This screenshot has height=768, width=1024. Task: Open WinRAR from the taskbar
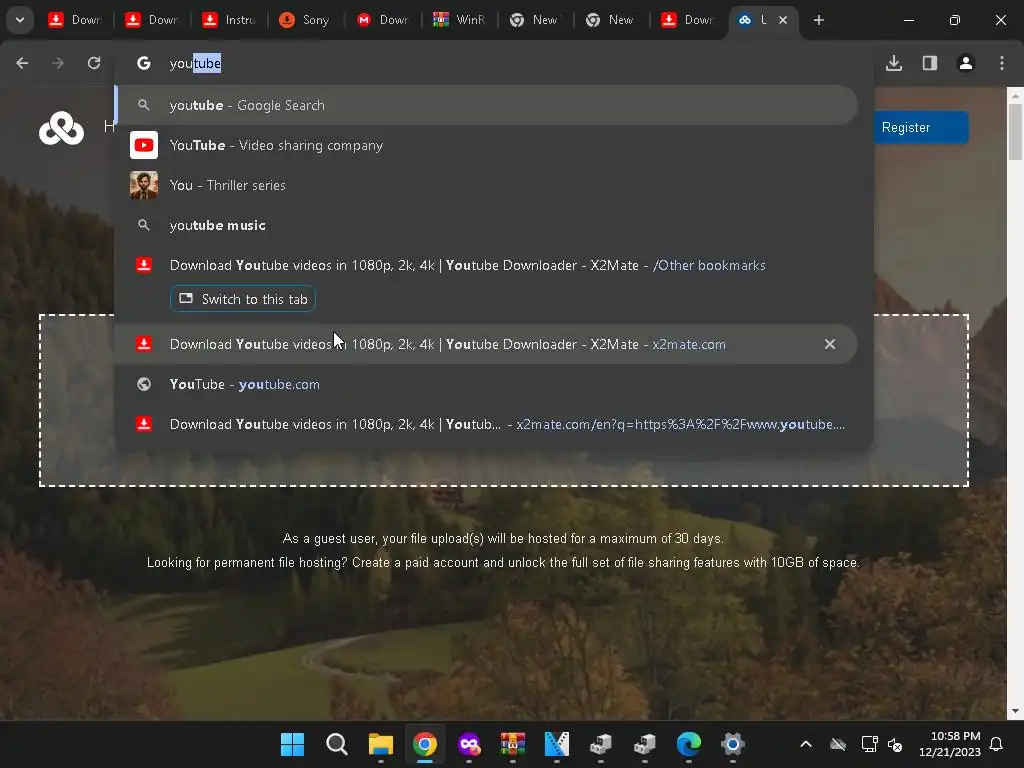(x=513, y=744)
